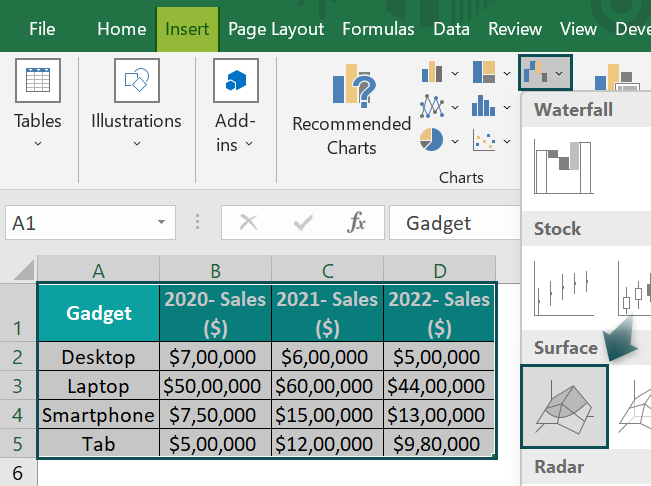This screenshot has height=486, width=651.
Task: Expand the column chart dropdown arrow
Action: [455, 73]
